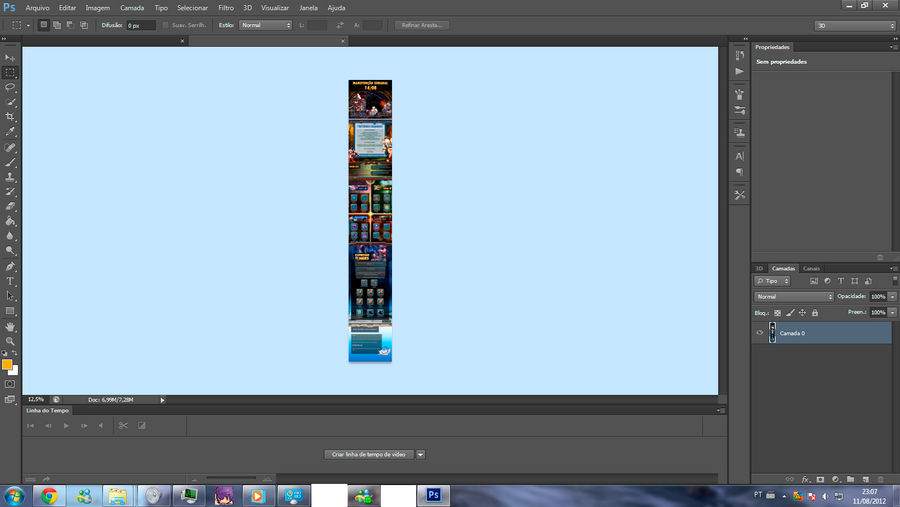This screenshot has width=900, height=507.
Task: Open the Camada menu
Action: [132, 8]
